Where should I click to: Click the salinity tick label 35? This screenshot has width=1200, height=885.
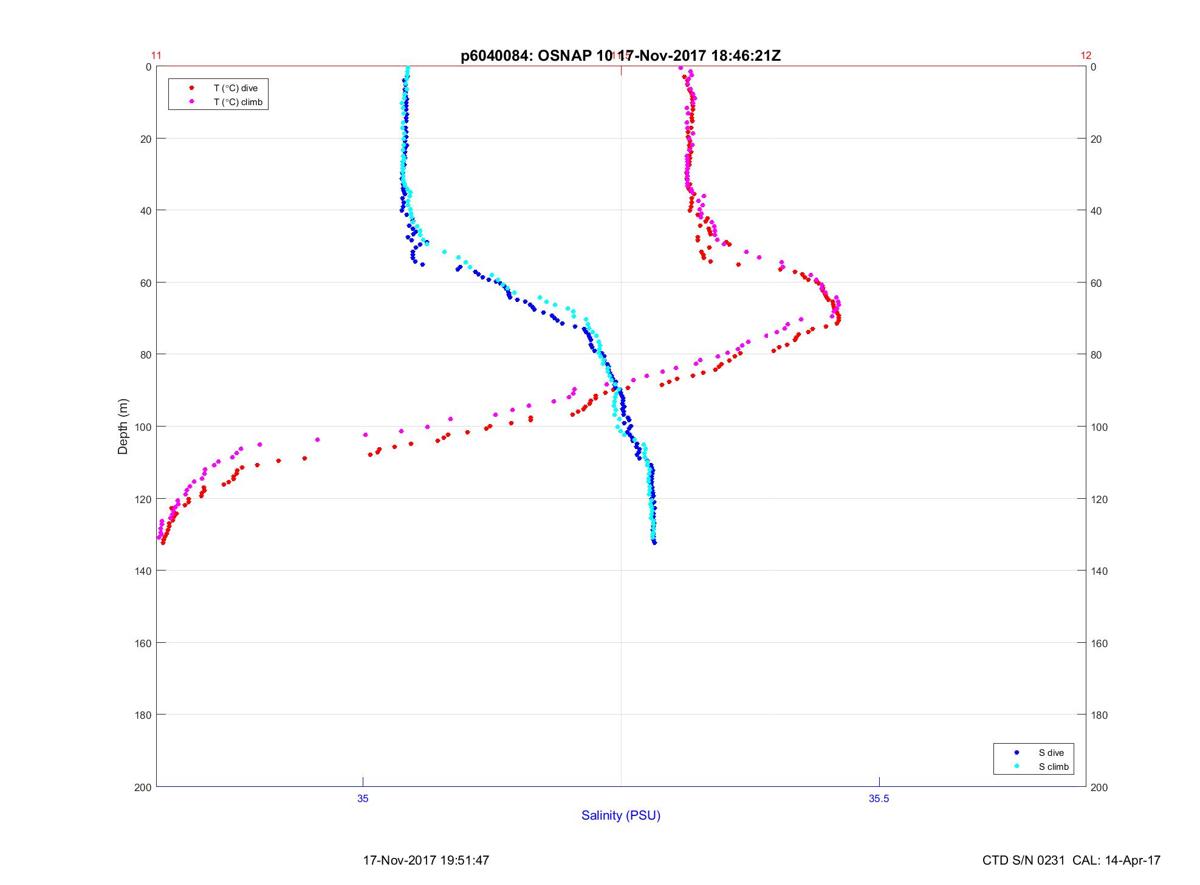click(x=363, y=798)
